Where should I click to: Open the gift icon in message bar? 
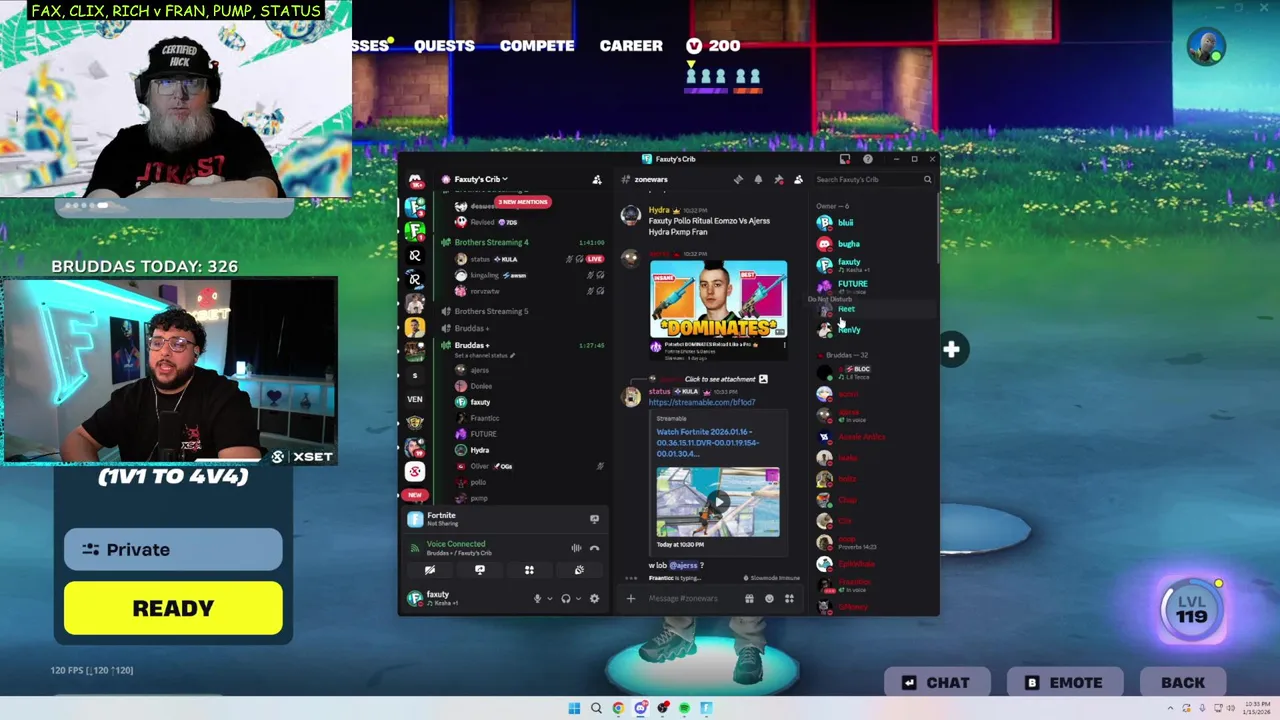pos(749,599)
